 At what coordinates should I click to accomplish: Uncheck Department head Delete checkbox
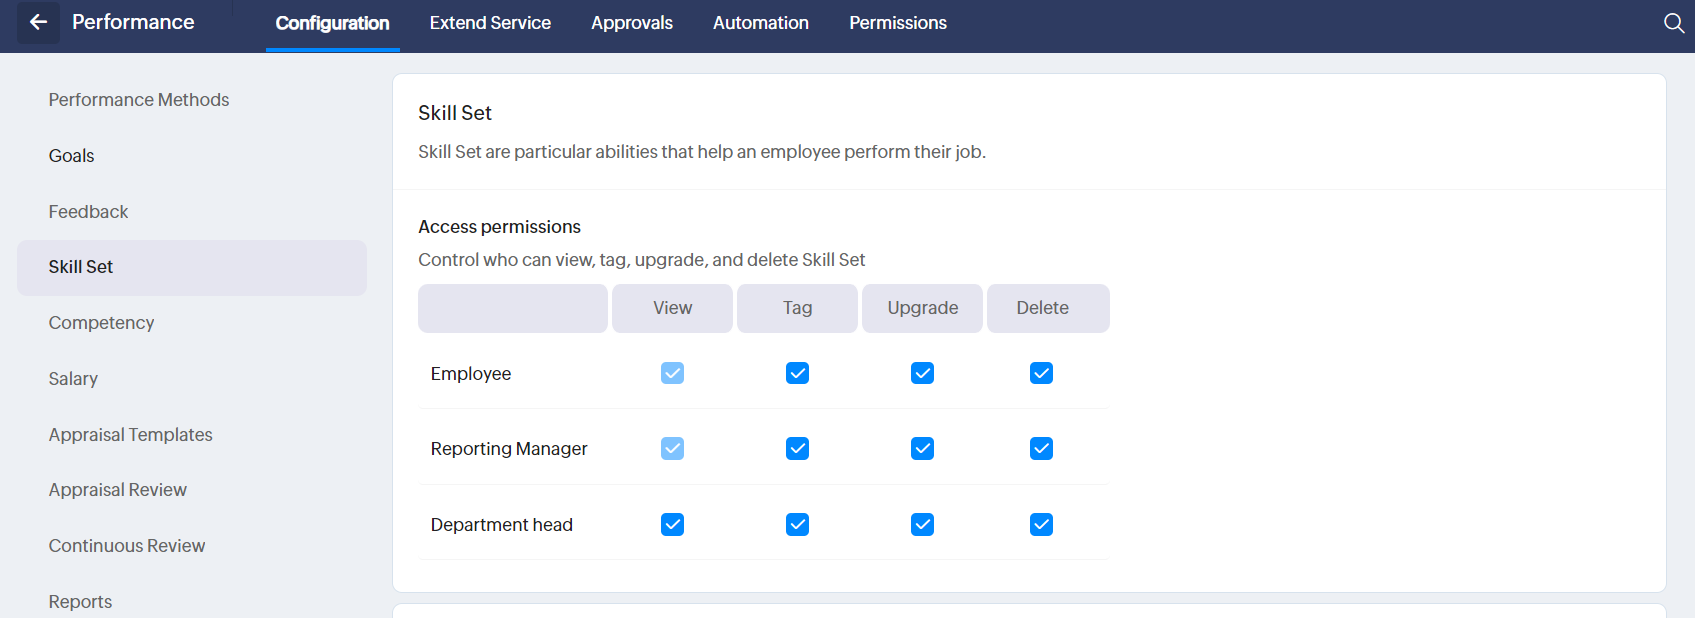pyautogui.click(x=1041, y=525)
